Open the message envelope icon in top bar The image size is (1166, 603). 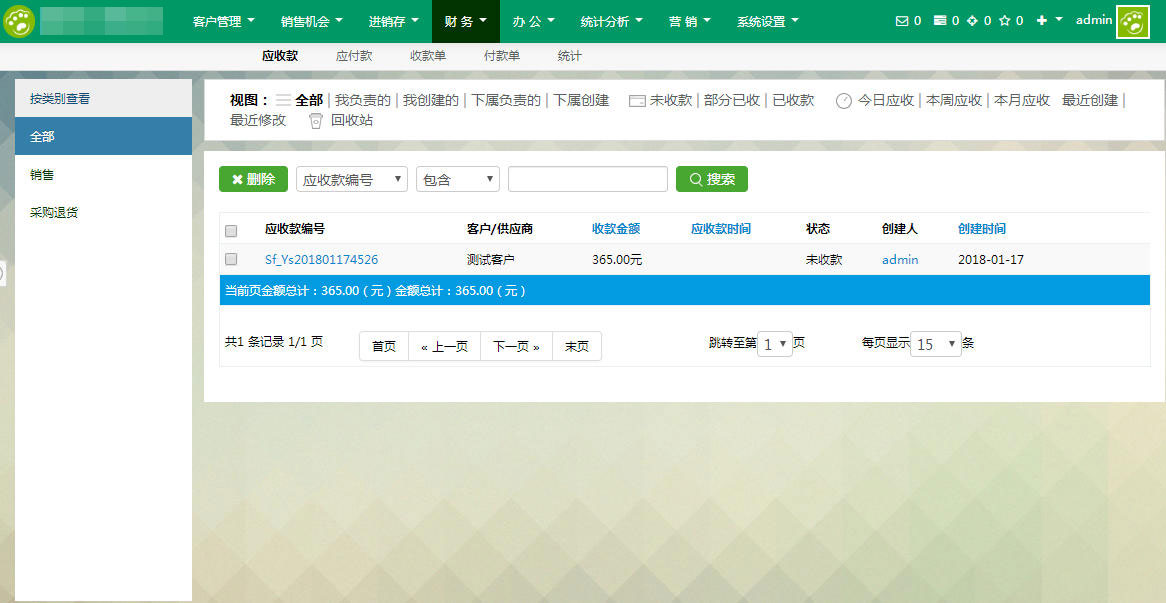pyautogui.click(x=902, y=19)
